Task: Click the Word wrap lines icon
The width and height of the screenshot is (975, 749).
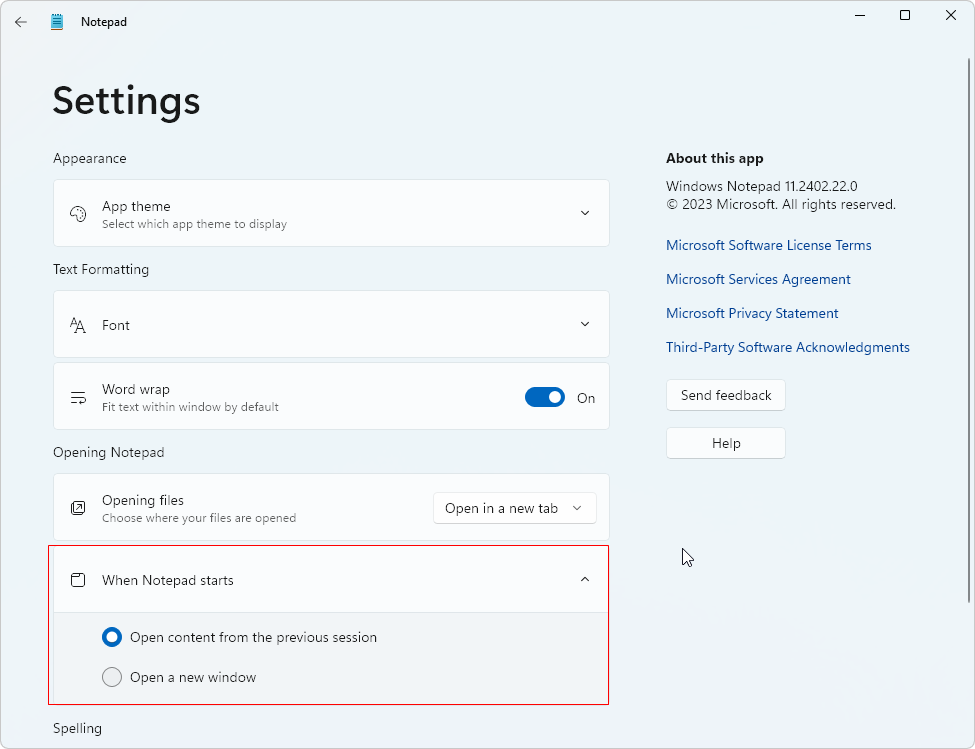Action: (x=78, y=398)
